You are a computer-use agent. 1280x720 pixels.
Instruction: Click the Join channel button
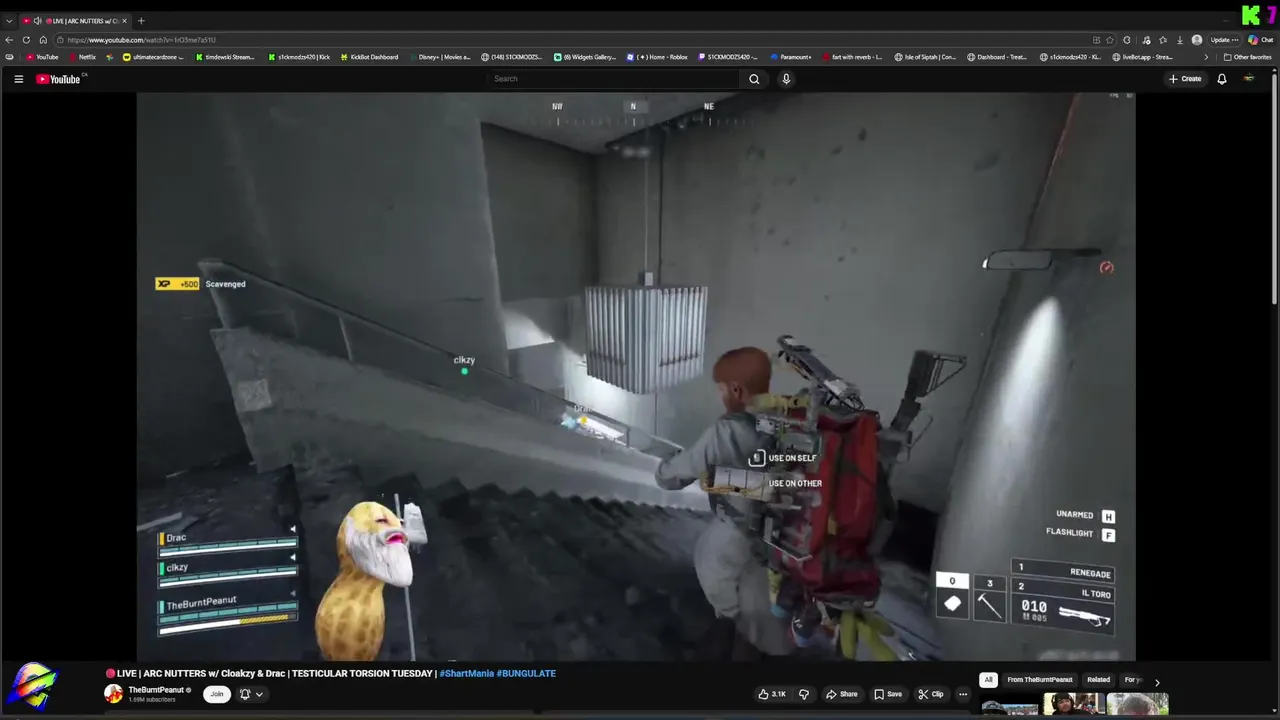tap(216, 694)
